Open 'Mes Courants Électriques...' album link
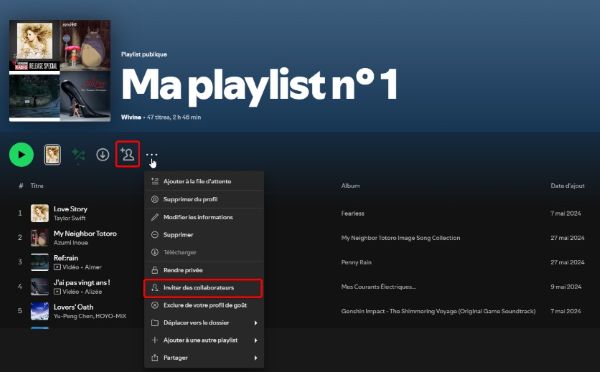 tap(378, 287)
